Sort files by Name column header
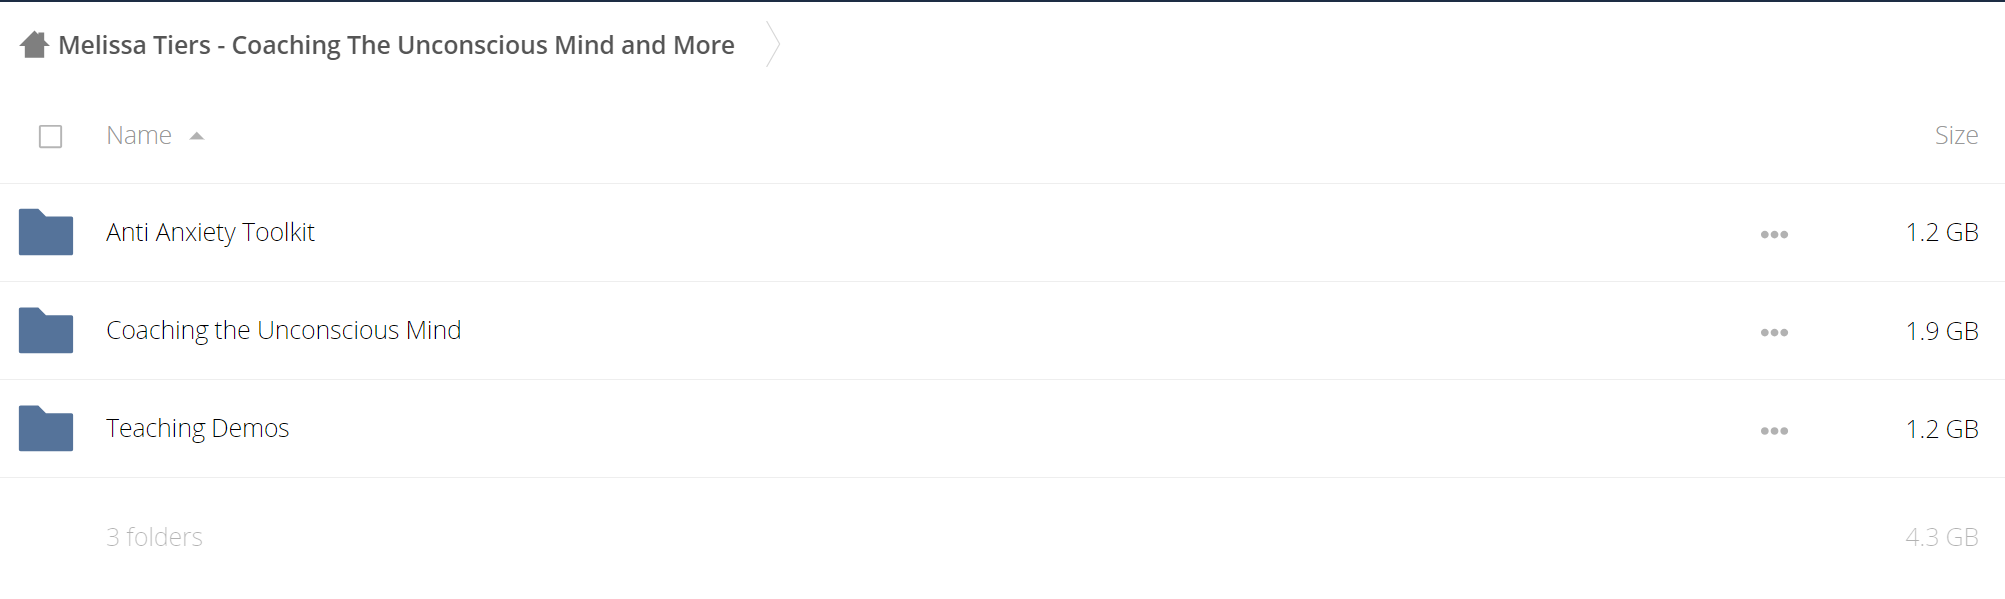Screen dimensions: 2005x599 [x=139, y=135]
